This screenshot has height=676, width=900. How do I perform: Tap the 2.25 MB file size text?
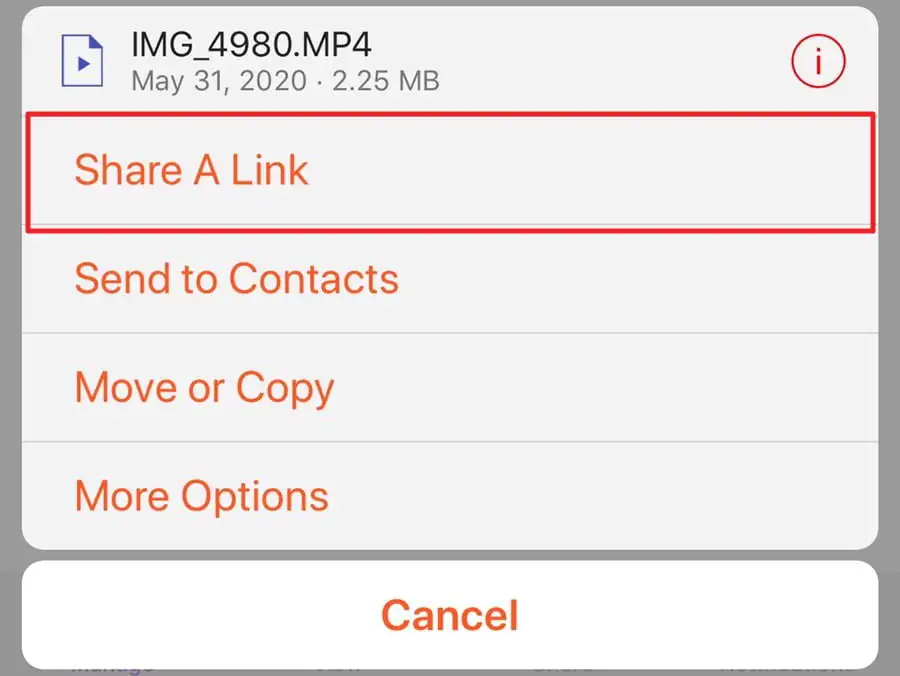point(385,80)
